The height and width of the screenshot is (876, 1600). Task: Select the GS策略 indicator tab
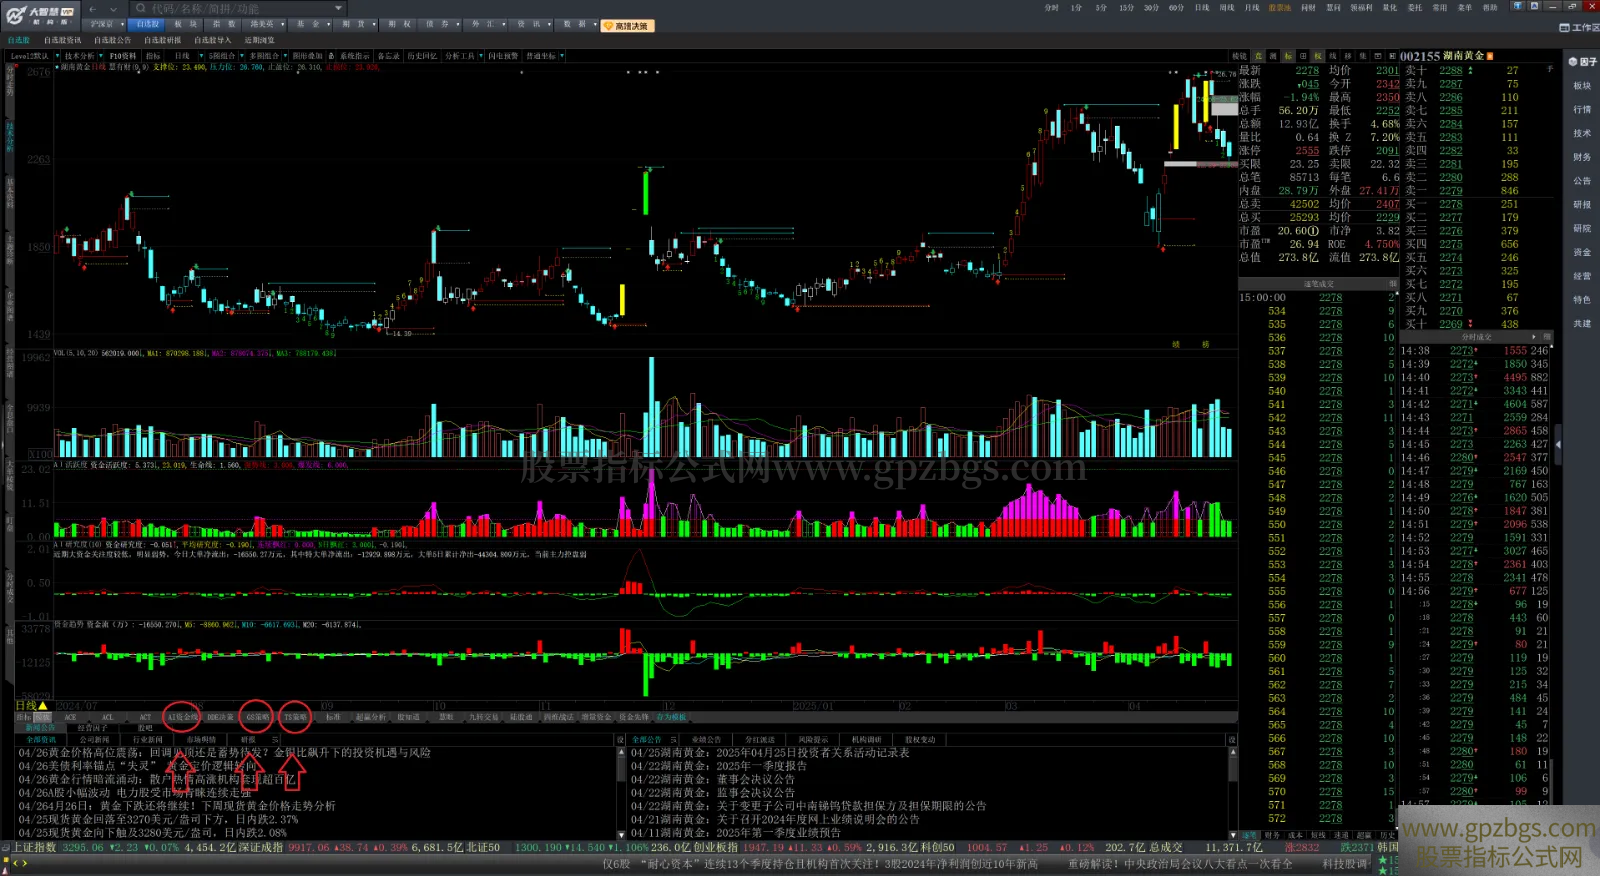pyautogui.click(x=258, y=717)
